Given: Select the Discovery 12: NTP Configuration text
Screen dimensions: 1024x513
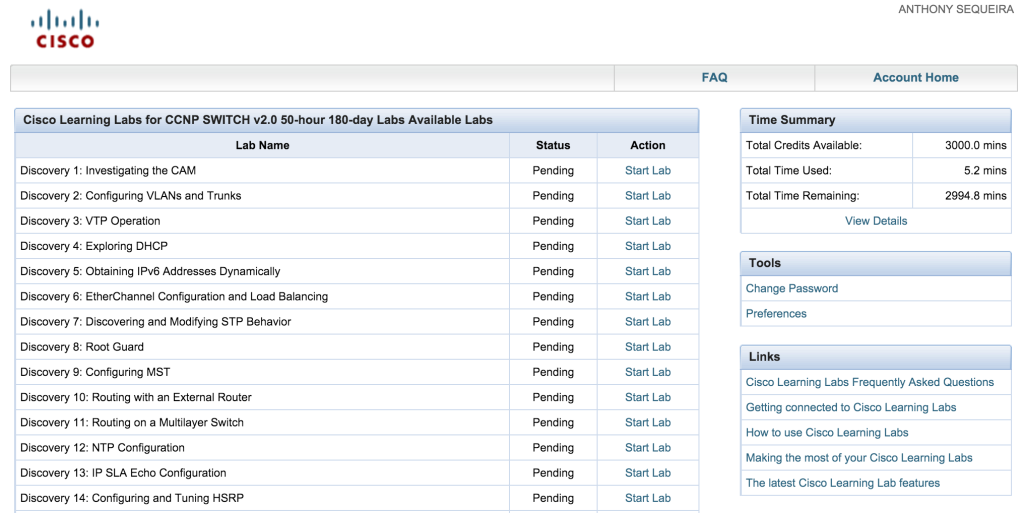Looking at the screenshot, I should point(103,448).
